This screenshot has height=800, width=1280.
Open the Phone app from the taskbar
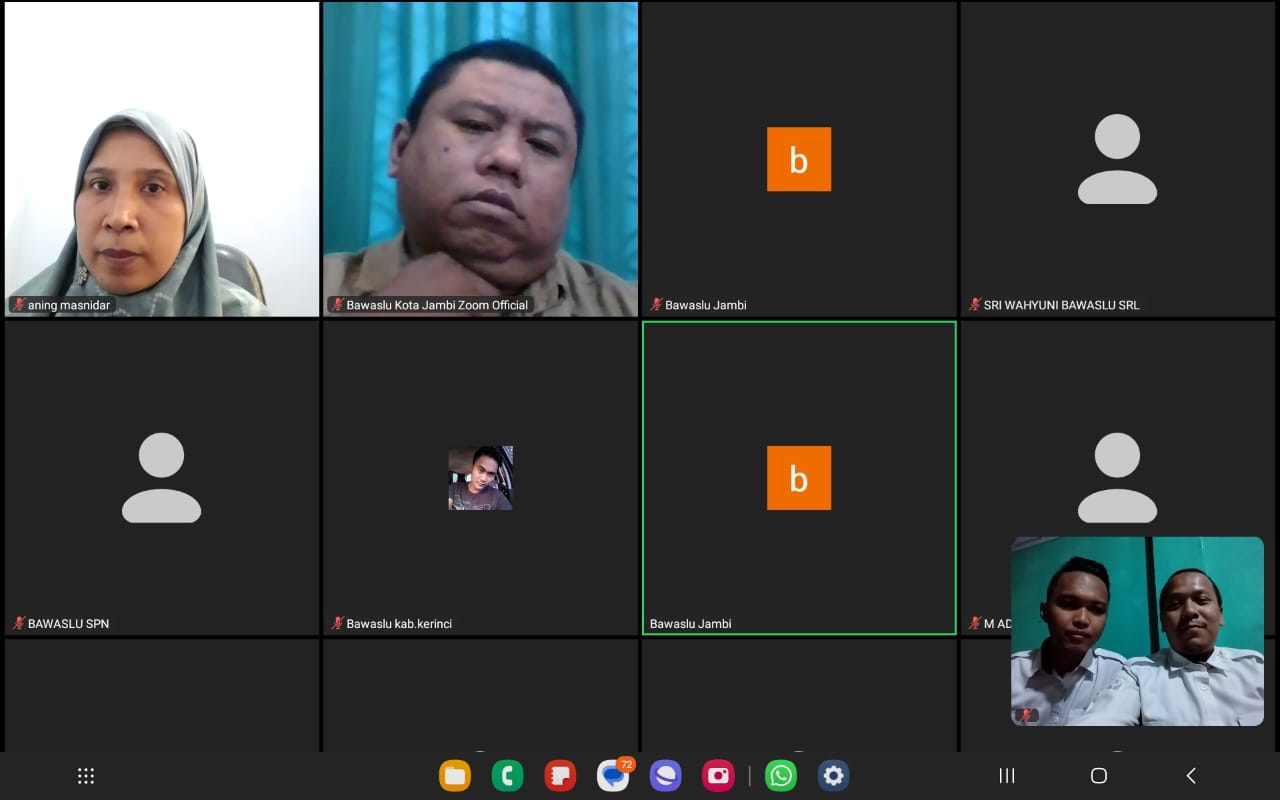point(507,775)
